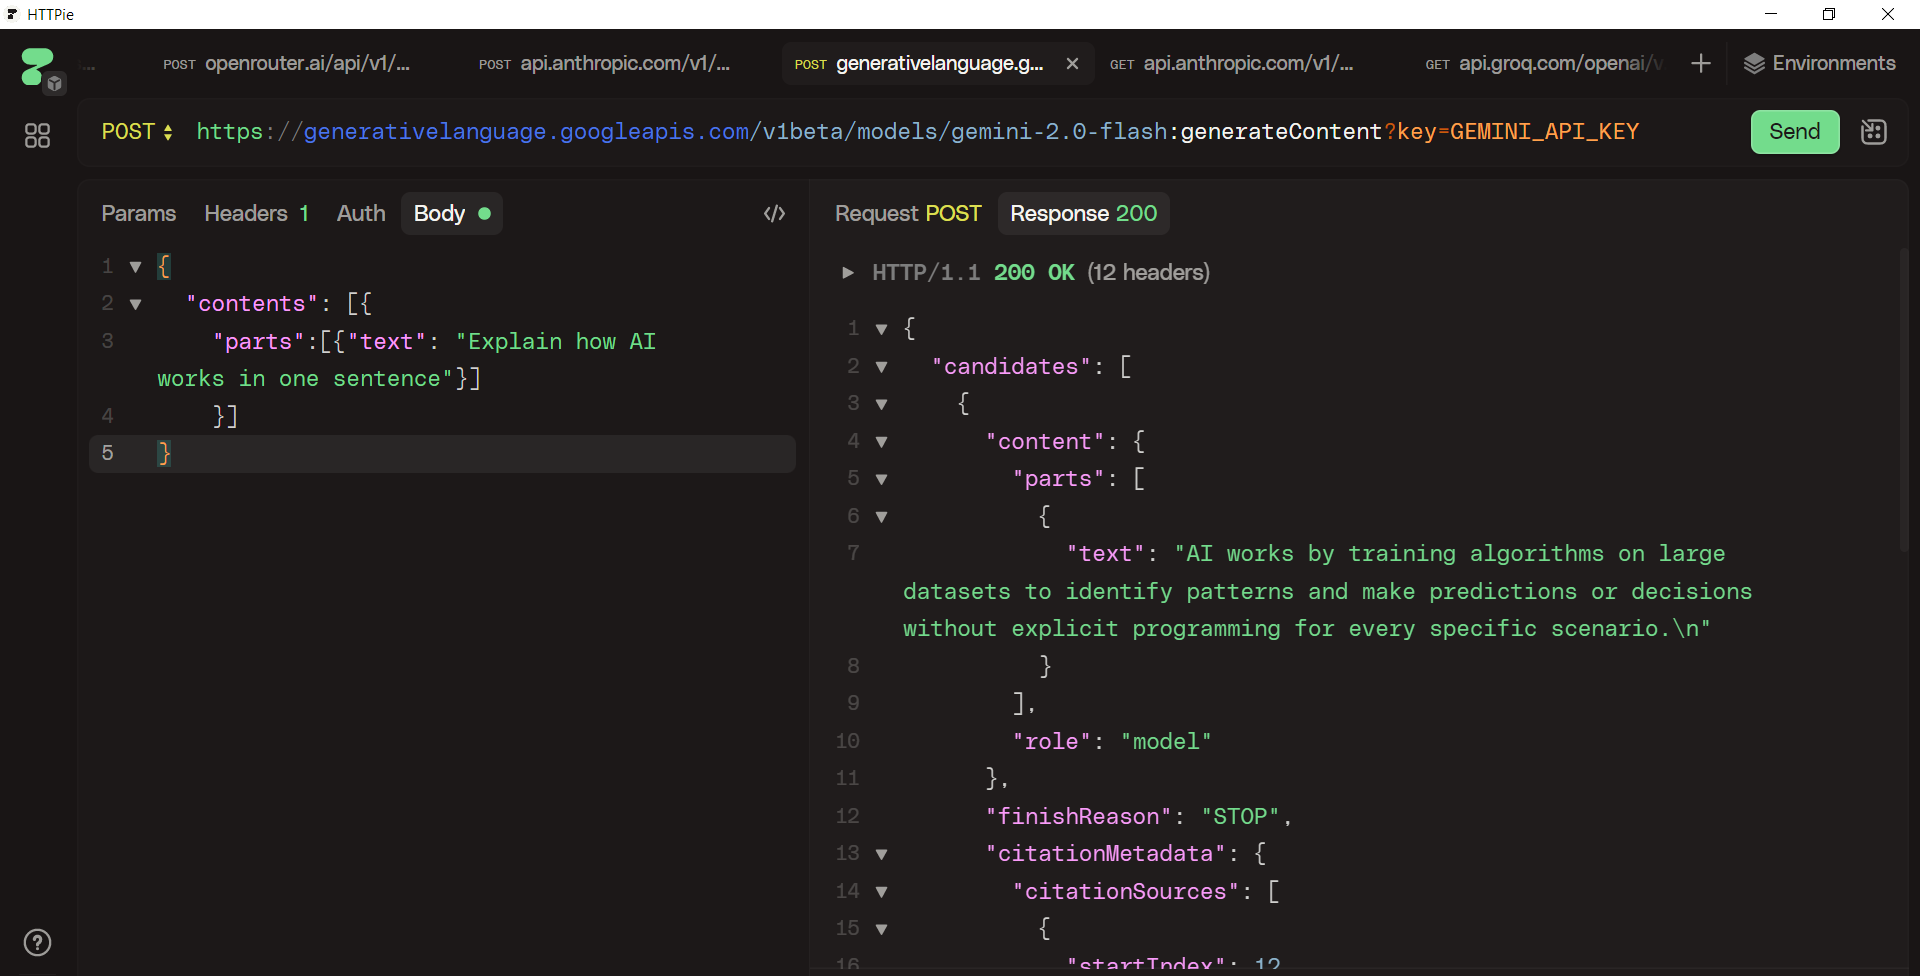This screenshot has width=1920, height=976.
Task: Collapse response "content" fold arrow
Action: coord(881,442)
